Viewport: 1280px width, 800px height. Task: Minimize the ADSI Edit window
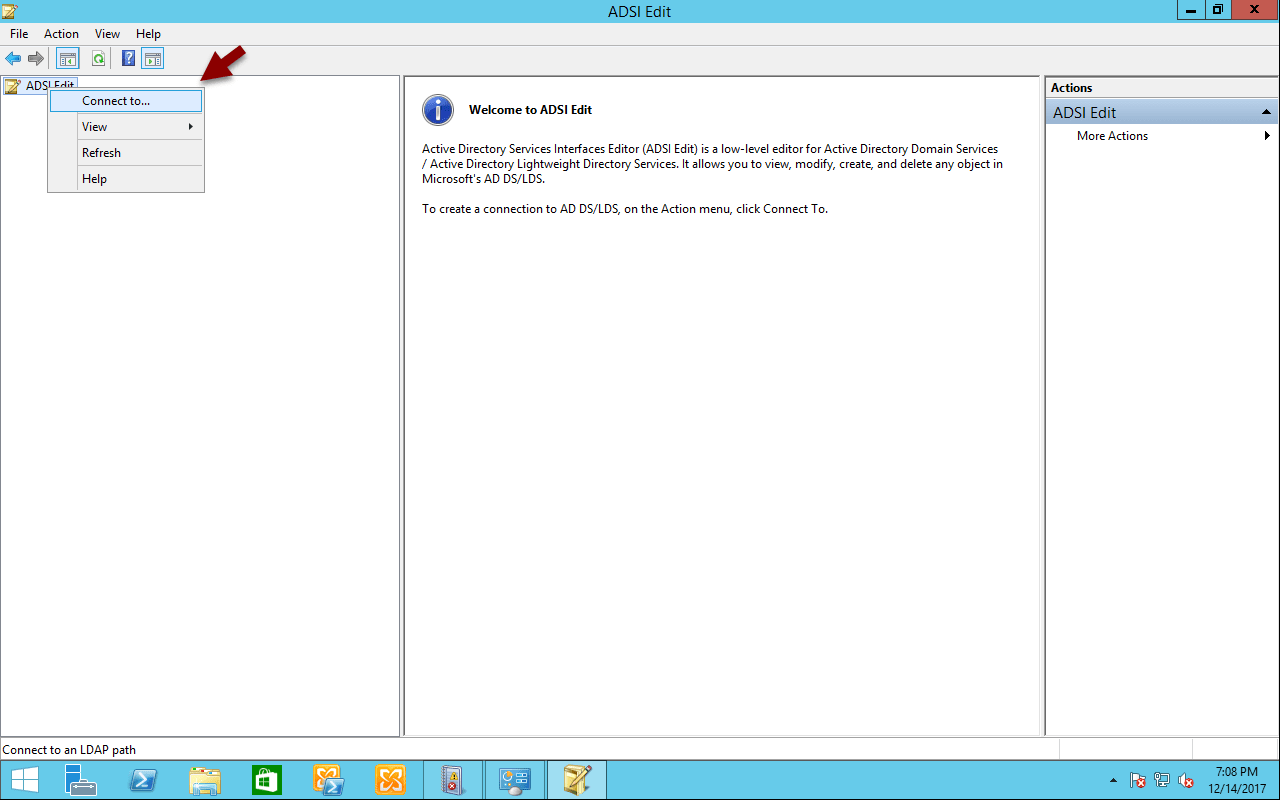coord(1192,9)
